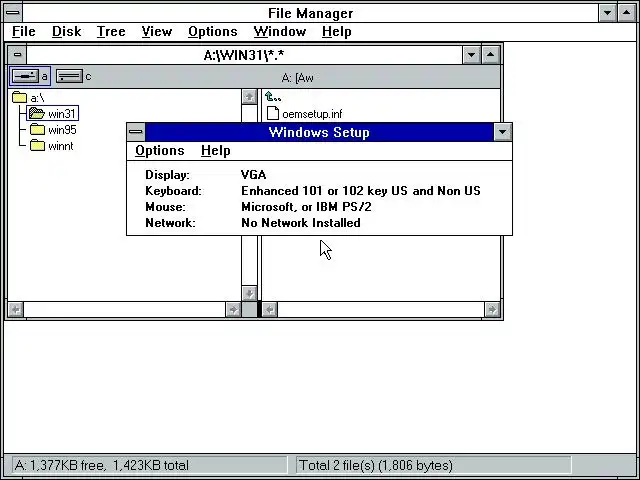Click the A: volume label text

coord(298,78)
